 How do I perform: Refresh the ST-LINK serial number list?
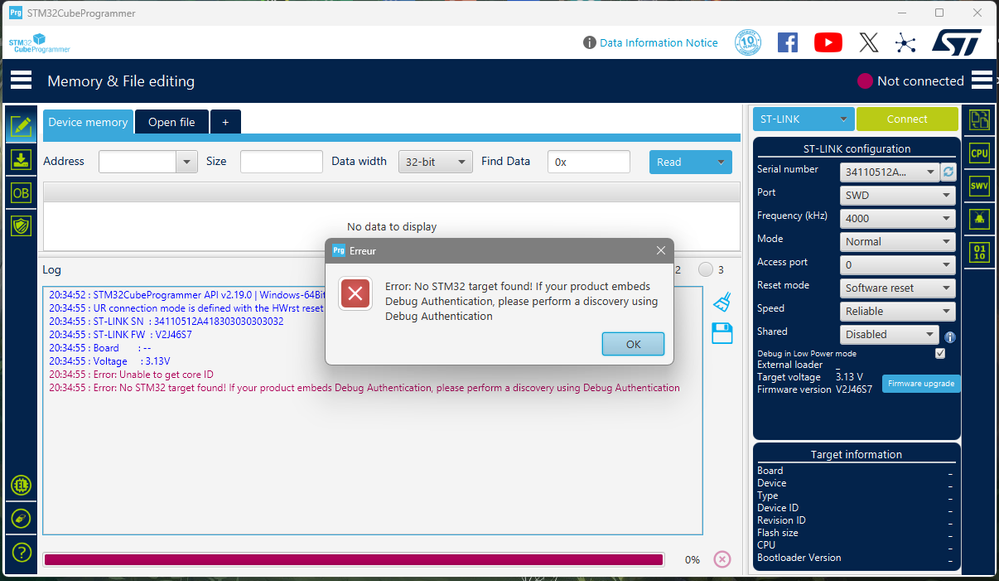[948, 172]
